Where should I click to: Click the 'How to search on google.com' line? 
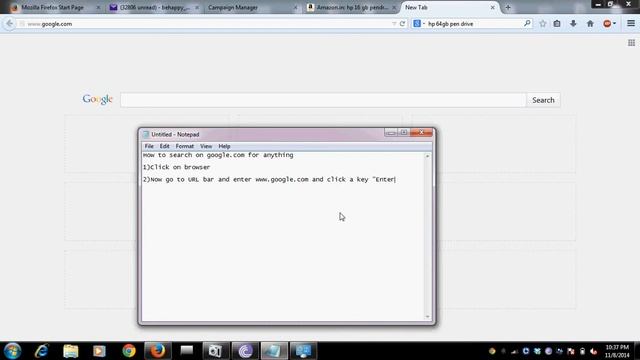click(x=218, y=155)
